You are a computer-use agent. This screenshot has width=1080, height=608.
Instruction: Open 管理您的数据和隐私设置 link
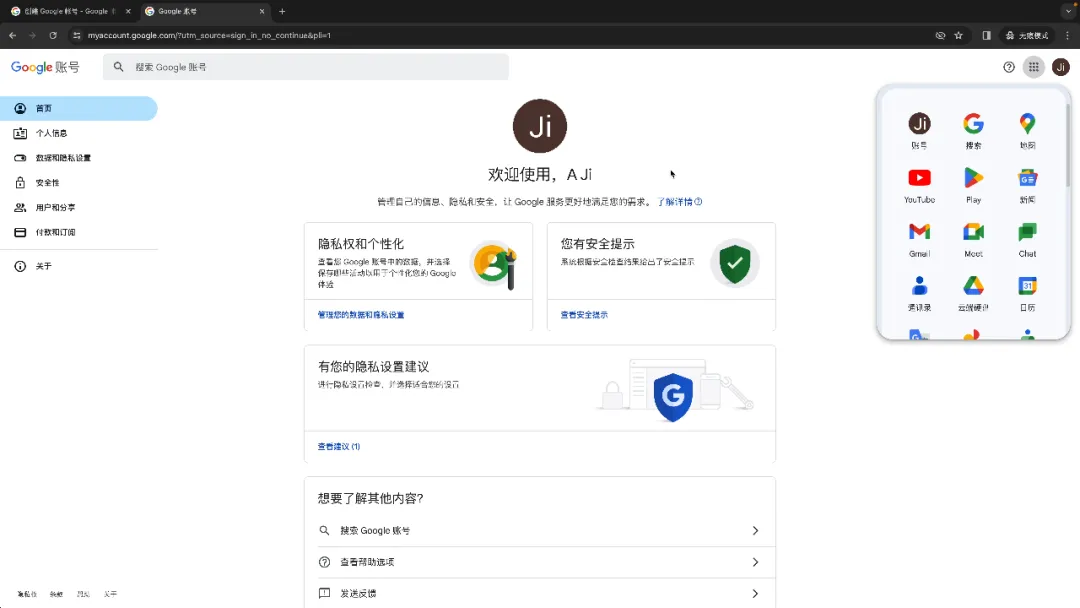point(361,315)
